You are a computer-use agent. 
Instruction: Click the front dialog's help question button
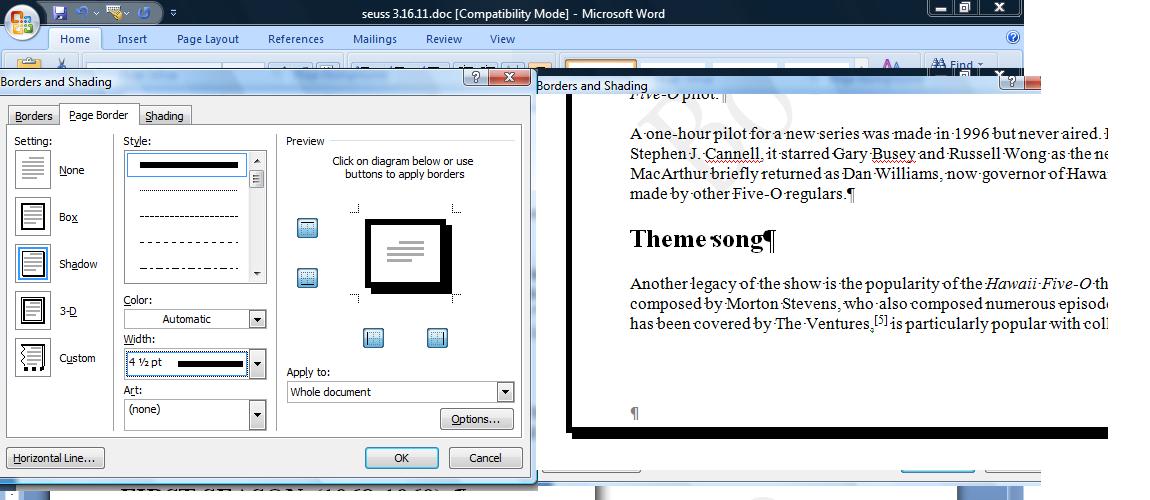[475, 78]
